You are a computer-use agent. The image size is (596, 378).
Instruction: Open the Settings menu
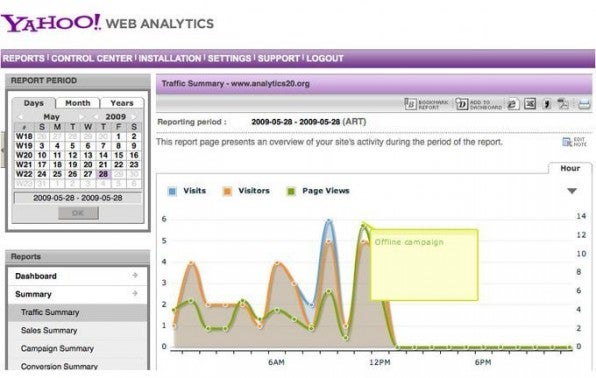[x=229, y=59]
